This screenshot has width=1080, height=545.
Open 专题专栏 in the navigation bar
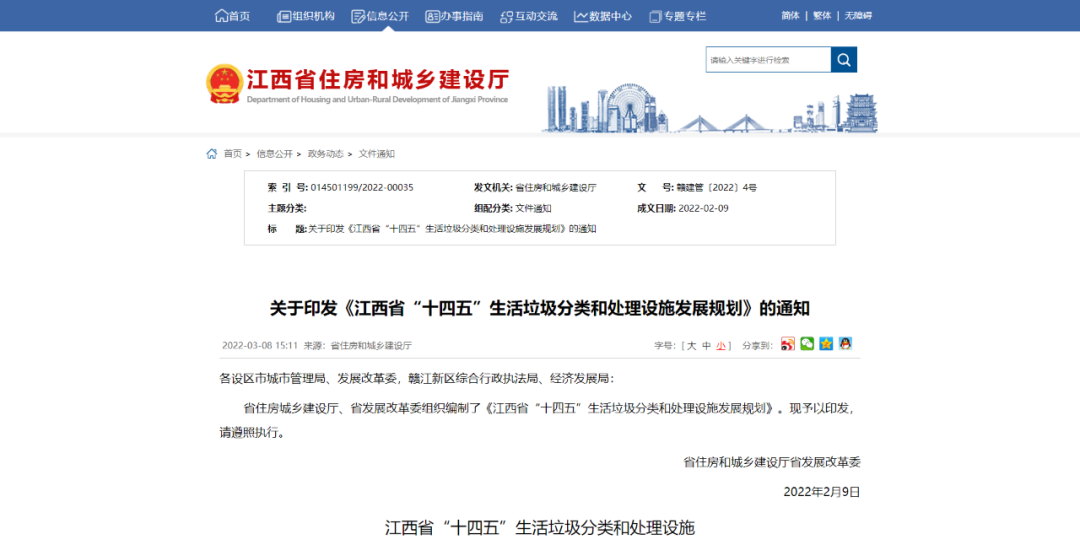pos(677,16)
